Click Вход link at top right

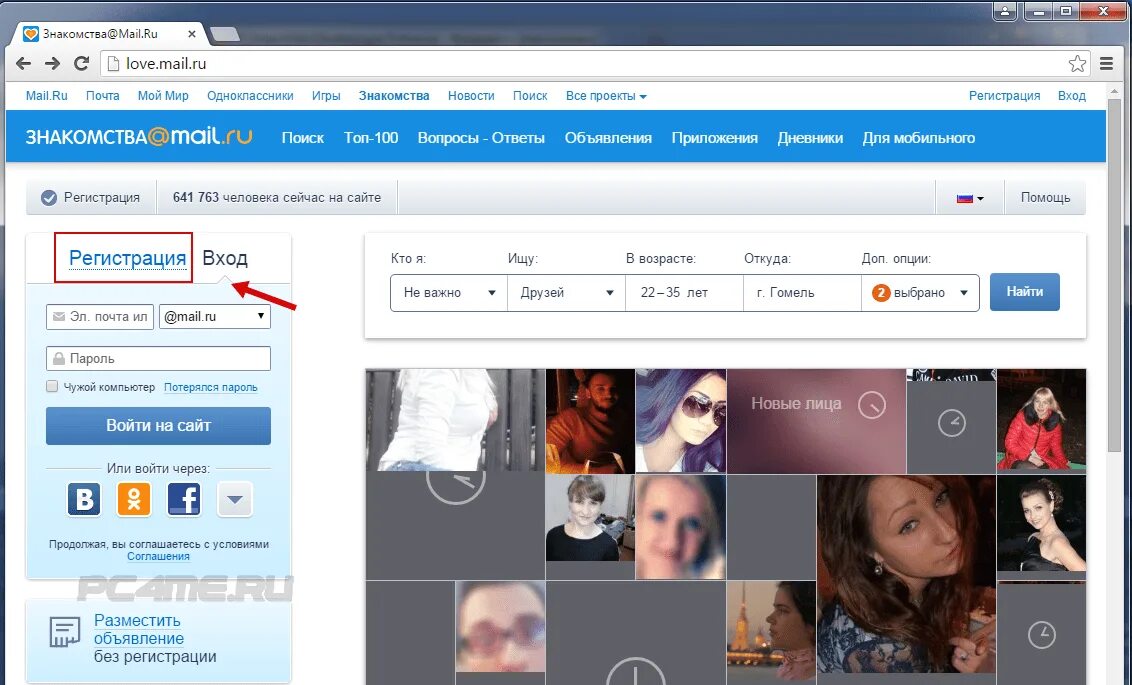pos(1071,96)
